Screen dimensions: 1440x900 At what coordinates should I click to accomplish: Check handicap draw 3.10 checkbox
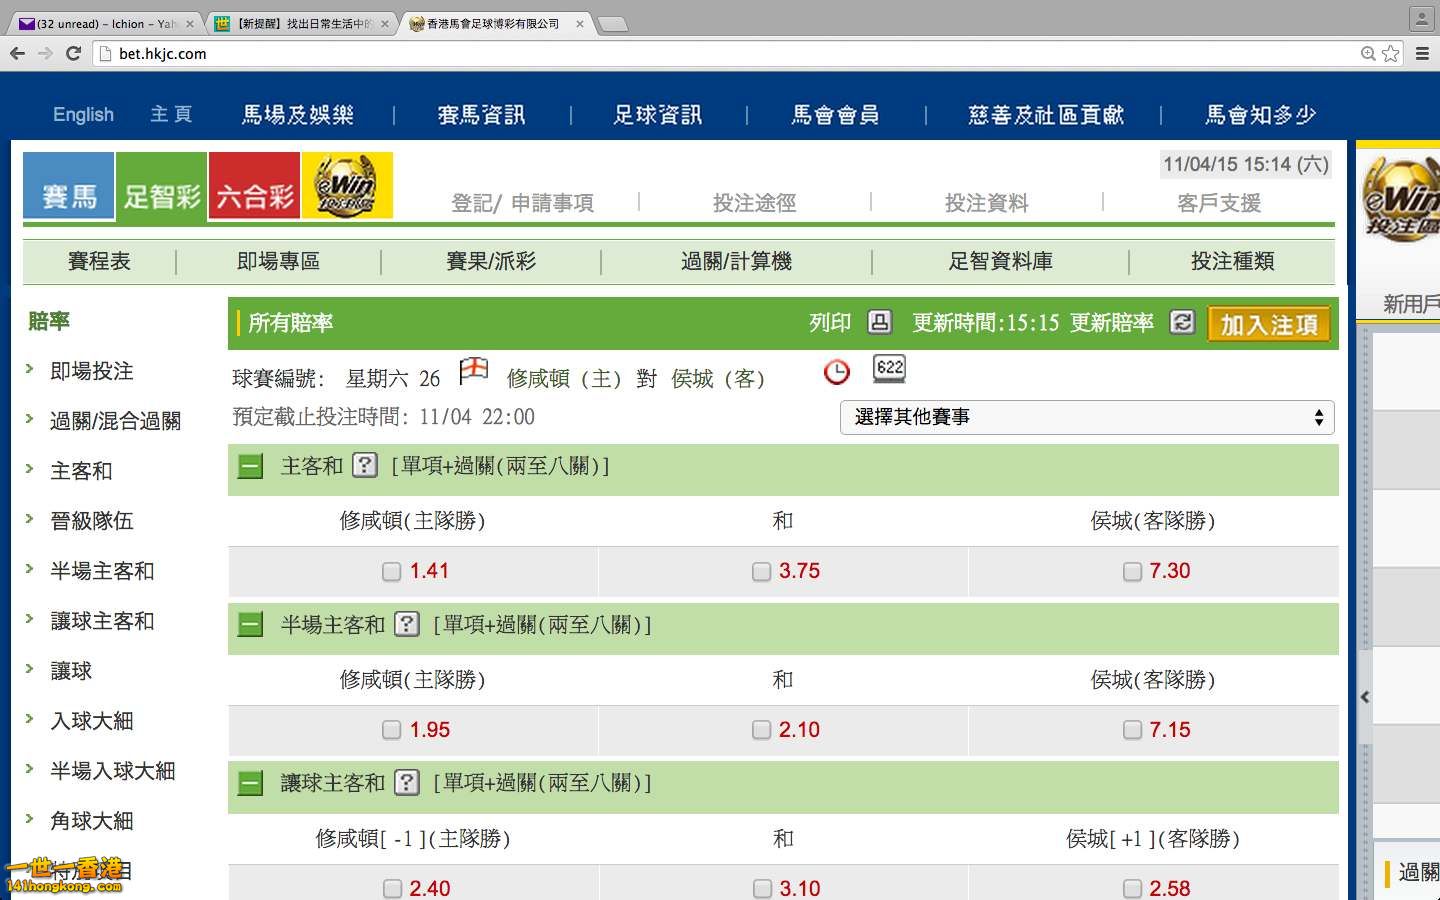click(762, 888)
